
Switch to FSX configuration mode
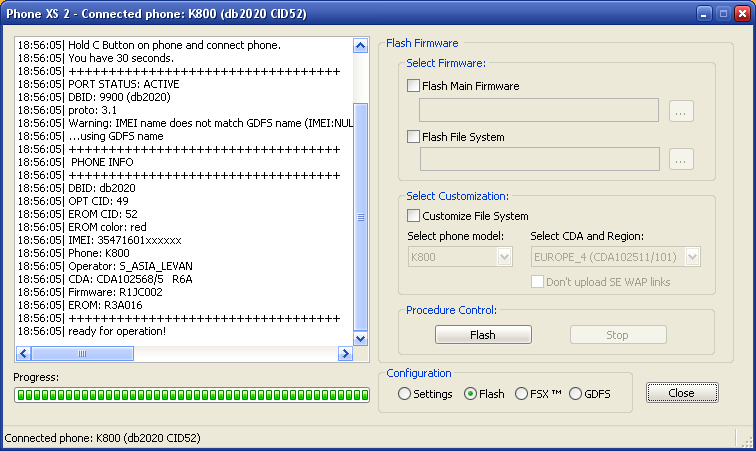click(x=521, y=394)
